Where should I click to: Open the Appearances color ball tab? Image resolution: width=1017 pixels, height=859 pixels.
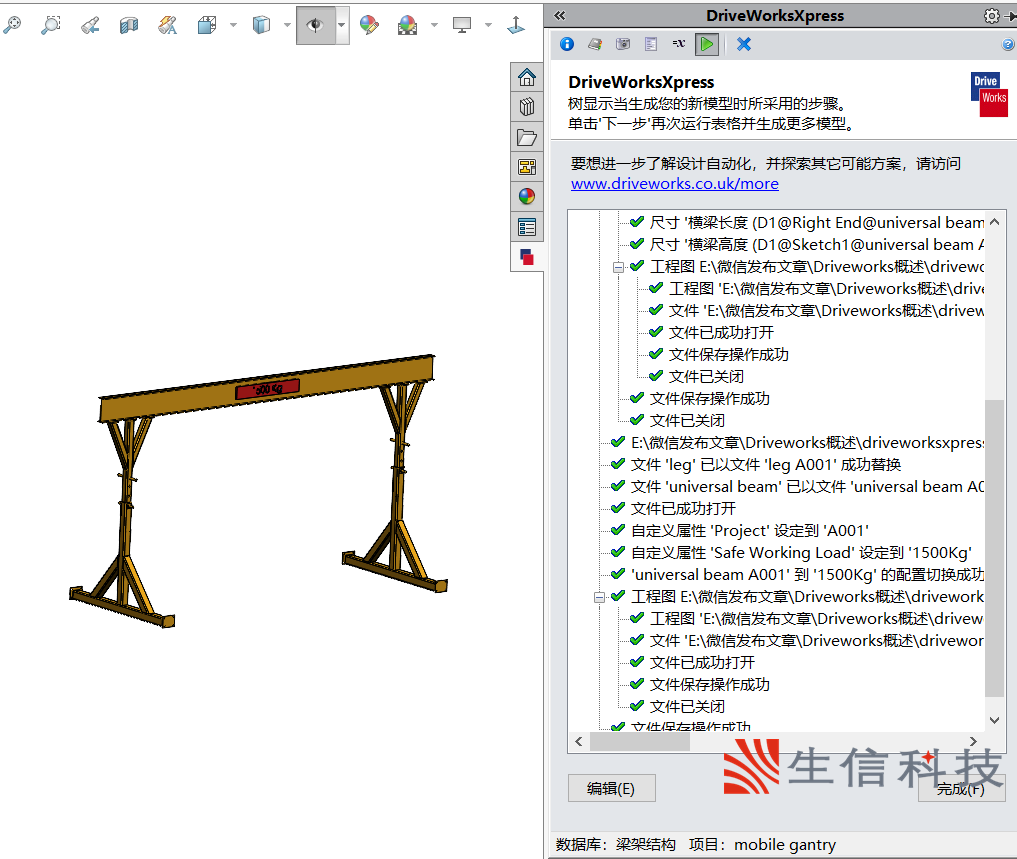[x=527, y=197]
